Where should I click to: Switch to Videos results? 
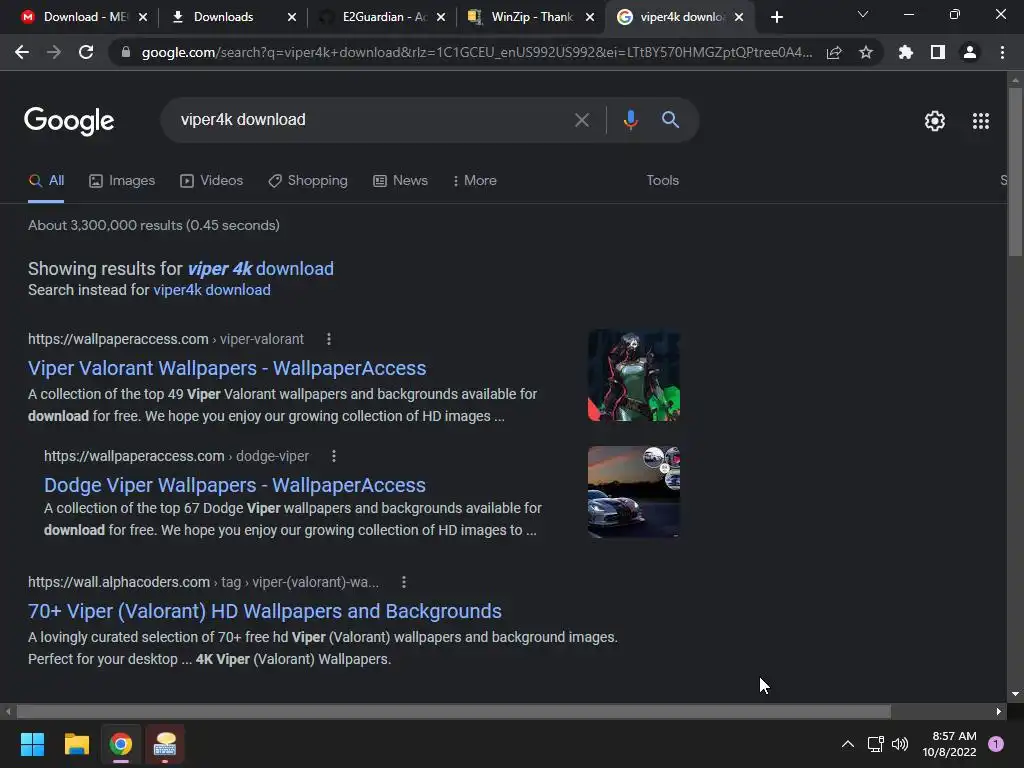[x=212, y=181]
